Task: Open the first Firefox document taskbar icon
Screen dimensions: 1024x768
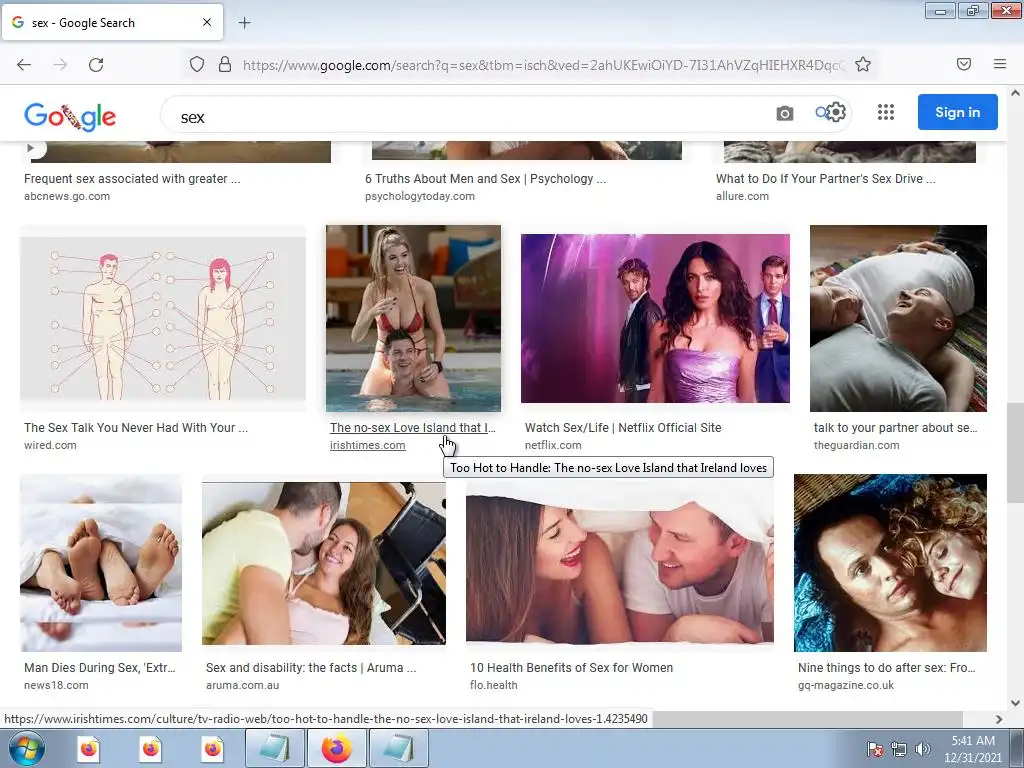Action: pyautogui.click(x=88, y=748)
